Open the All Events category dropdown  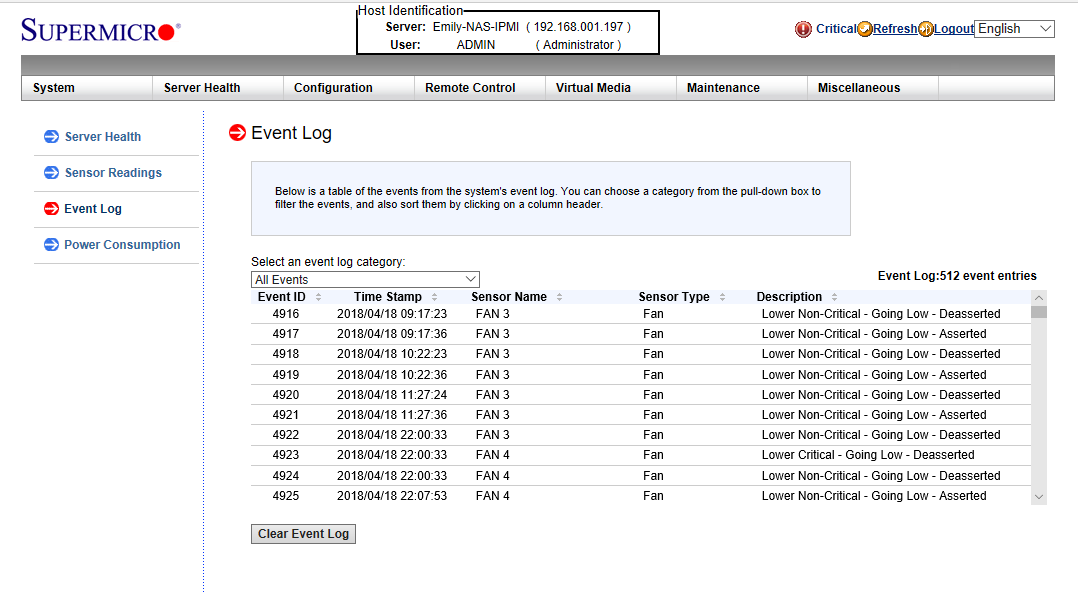(x=365, y=280)
